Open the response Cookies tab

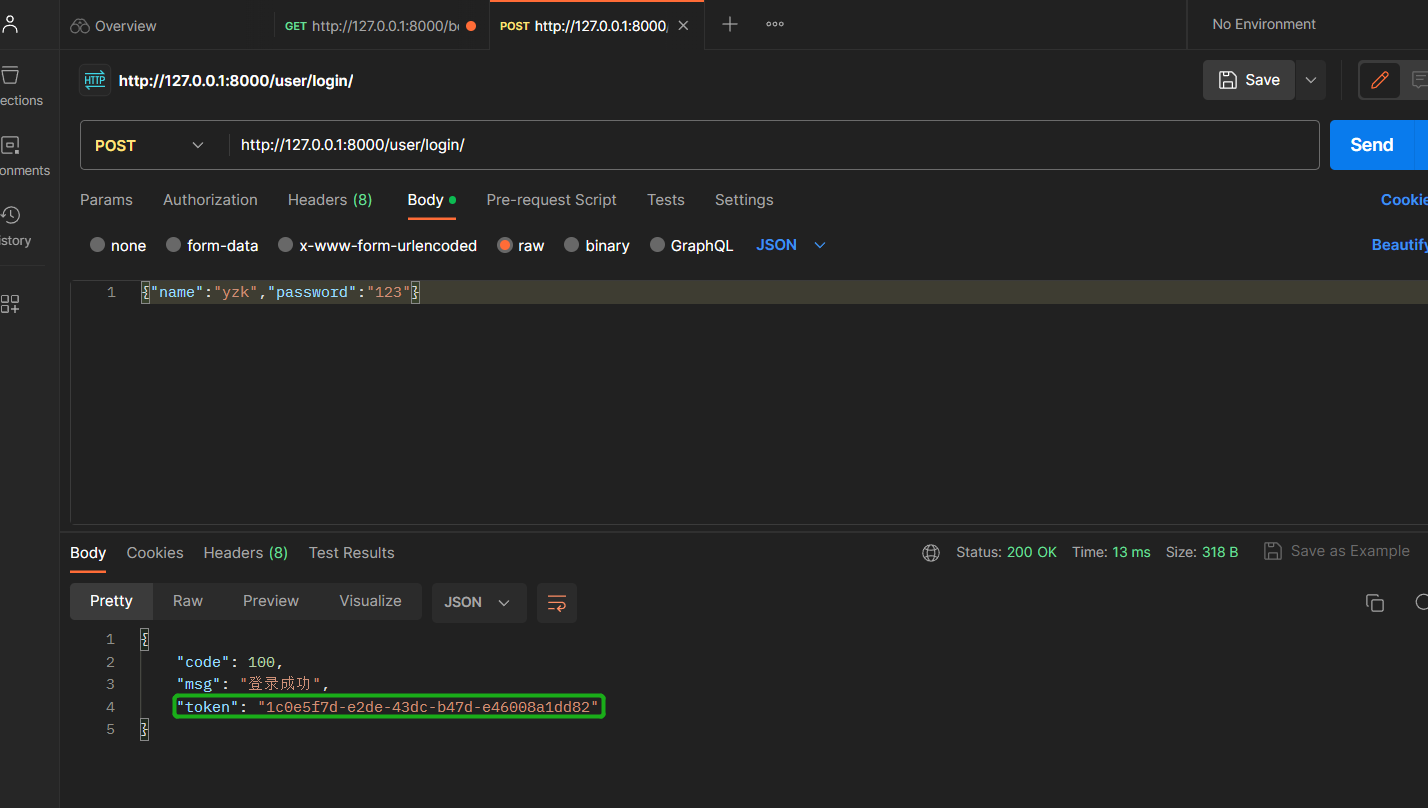[155, 553]
